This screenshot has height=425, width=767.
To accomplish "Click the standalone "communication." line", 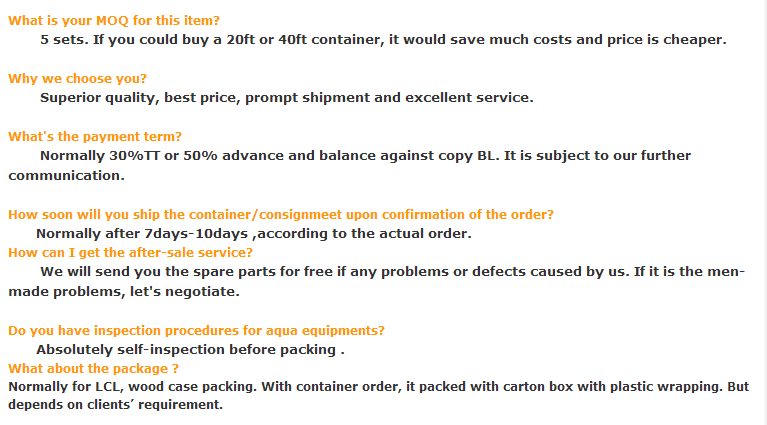I will point(67,175).
